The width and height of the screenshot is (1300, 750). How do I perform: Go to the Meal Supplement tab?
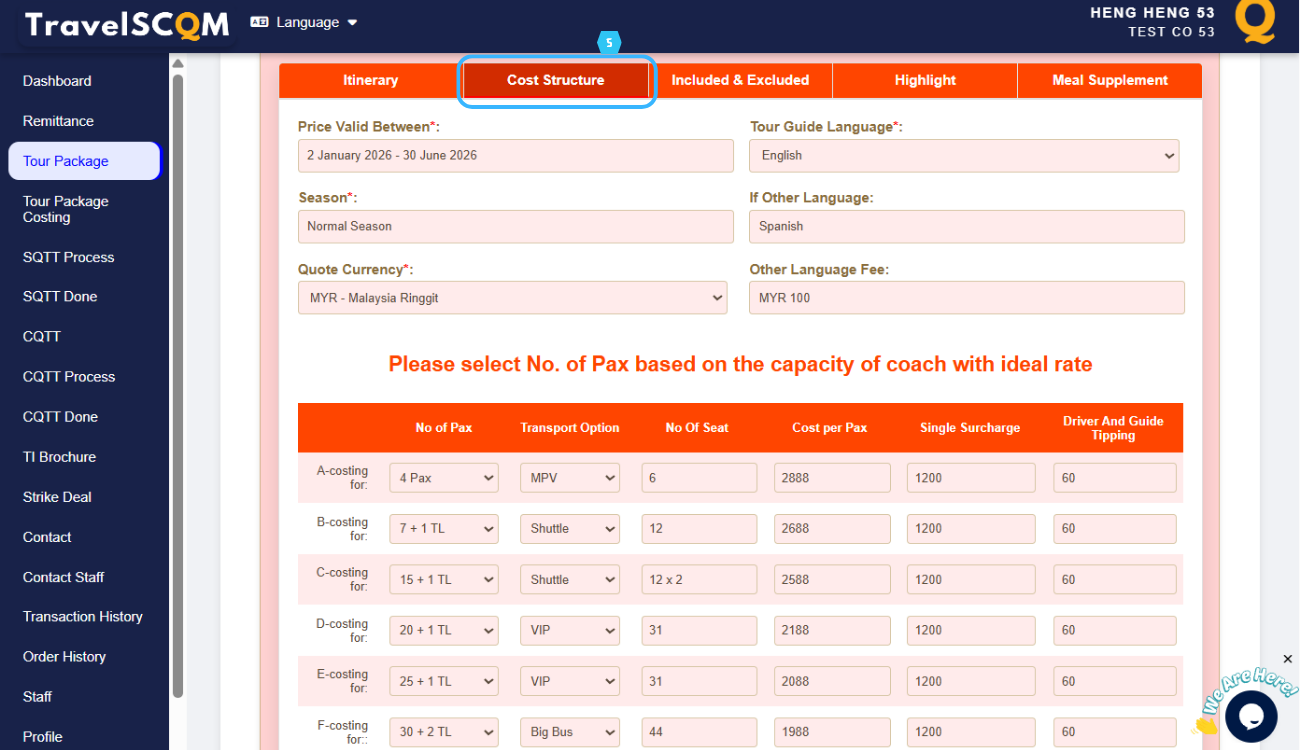(1109, 81)
